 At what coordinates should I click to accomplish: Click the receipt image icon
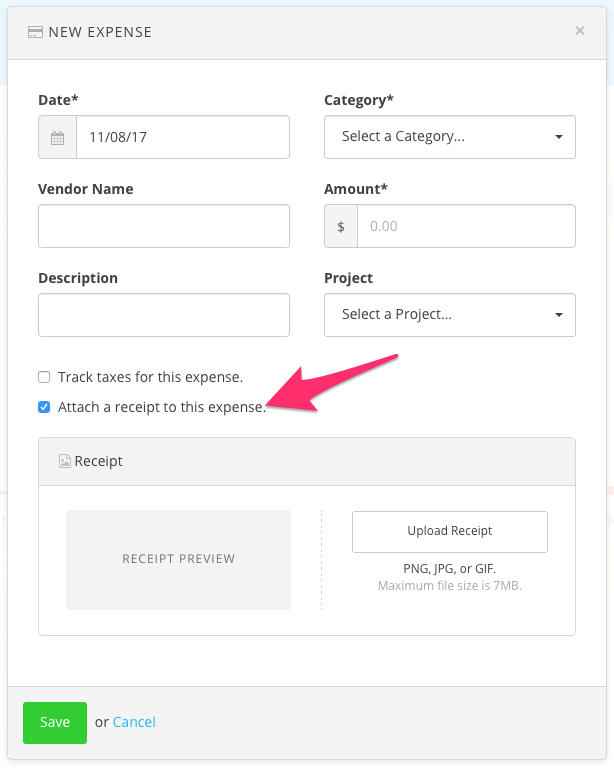click(65, 462)
